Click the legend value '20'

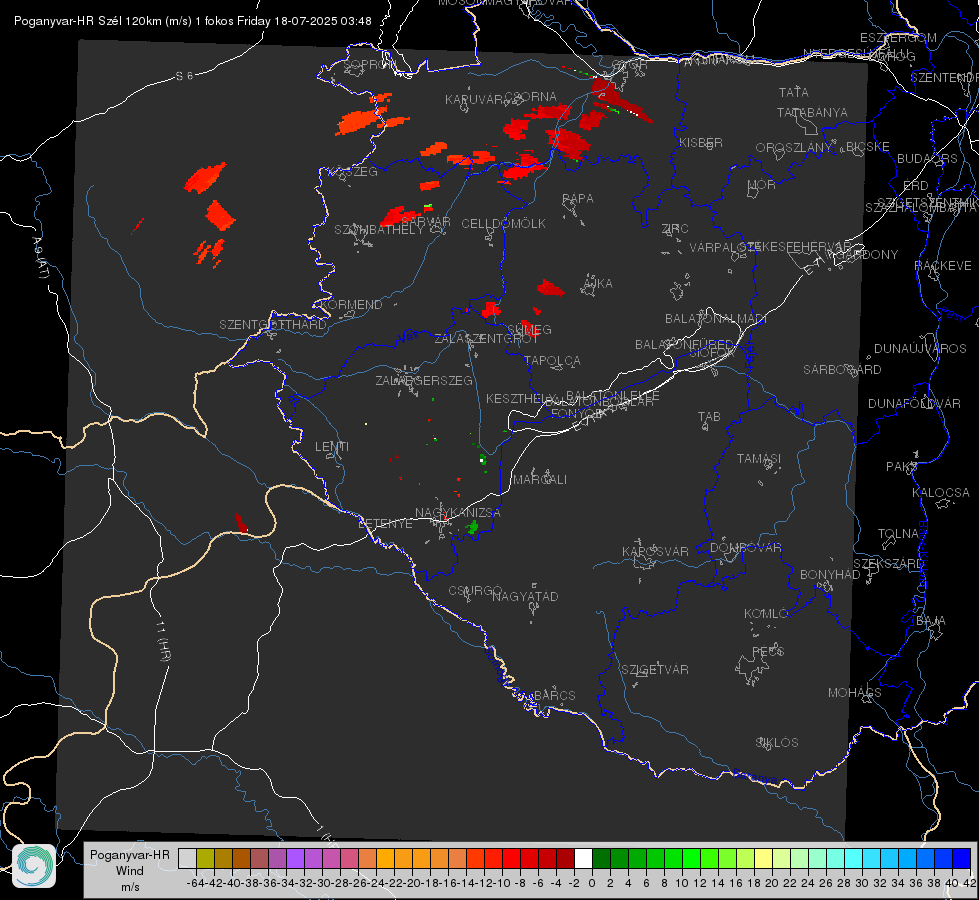coord(772,883)
